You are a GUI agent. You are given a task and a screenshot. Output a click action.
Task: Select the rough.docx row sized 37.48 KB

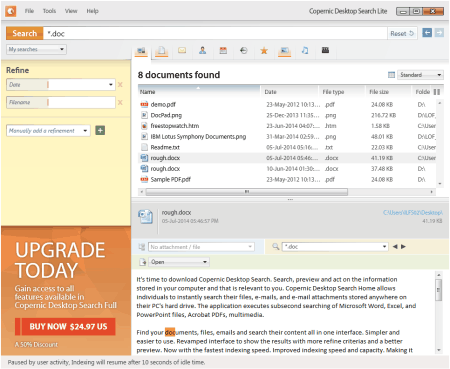(287, 168)
